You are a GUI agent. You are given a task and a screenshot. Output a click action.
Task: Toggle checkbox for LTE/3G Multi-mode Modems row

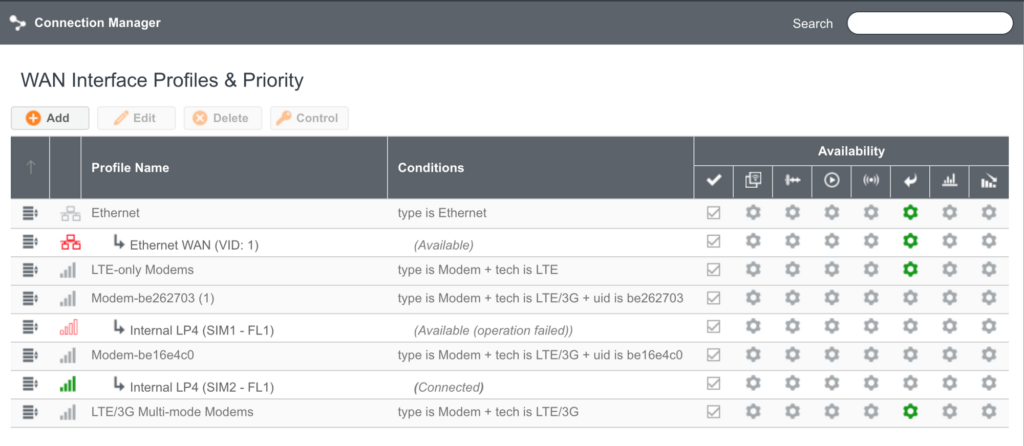pos(713,411)
